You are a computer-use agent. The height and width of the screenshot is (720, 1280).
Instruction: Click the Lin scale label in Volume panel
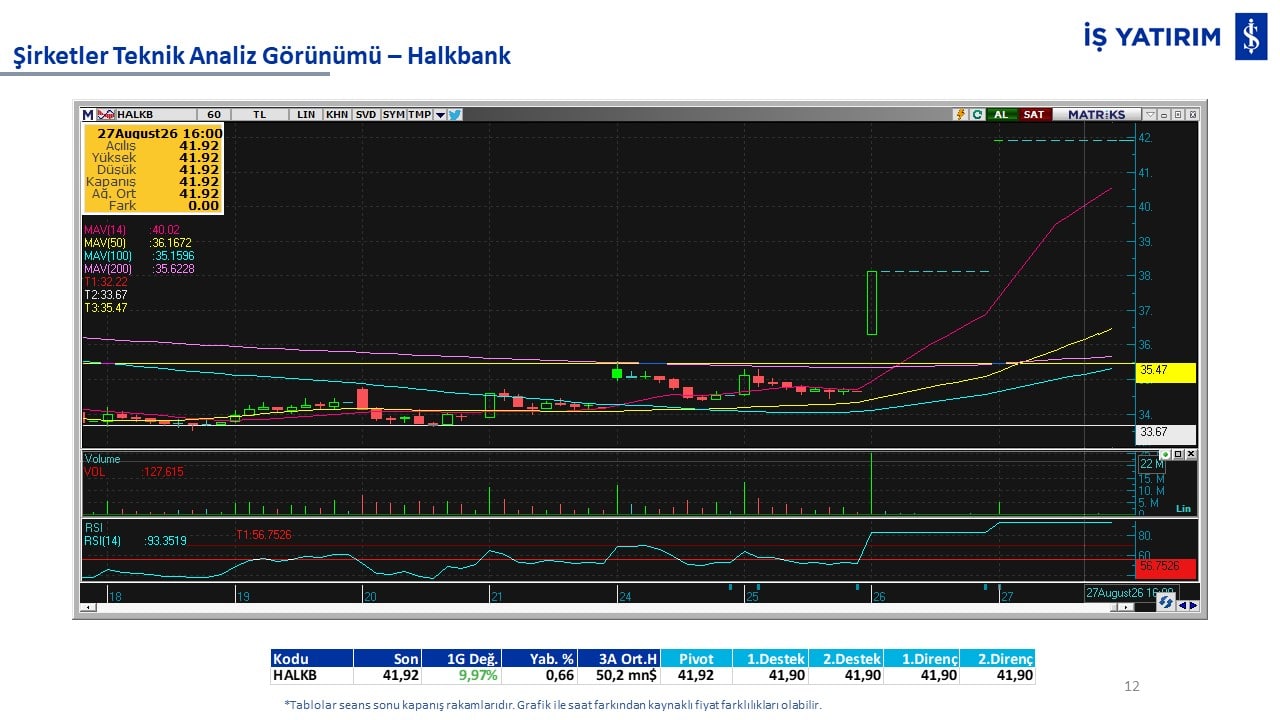tap(1183, 508)
